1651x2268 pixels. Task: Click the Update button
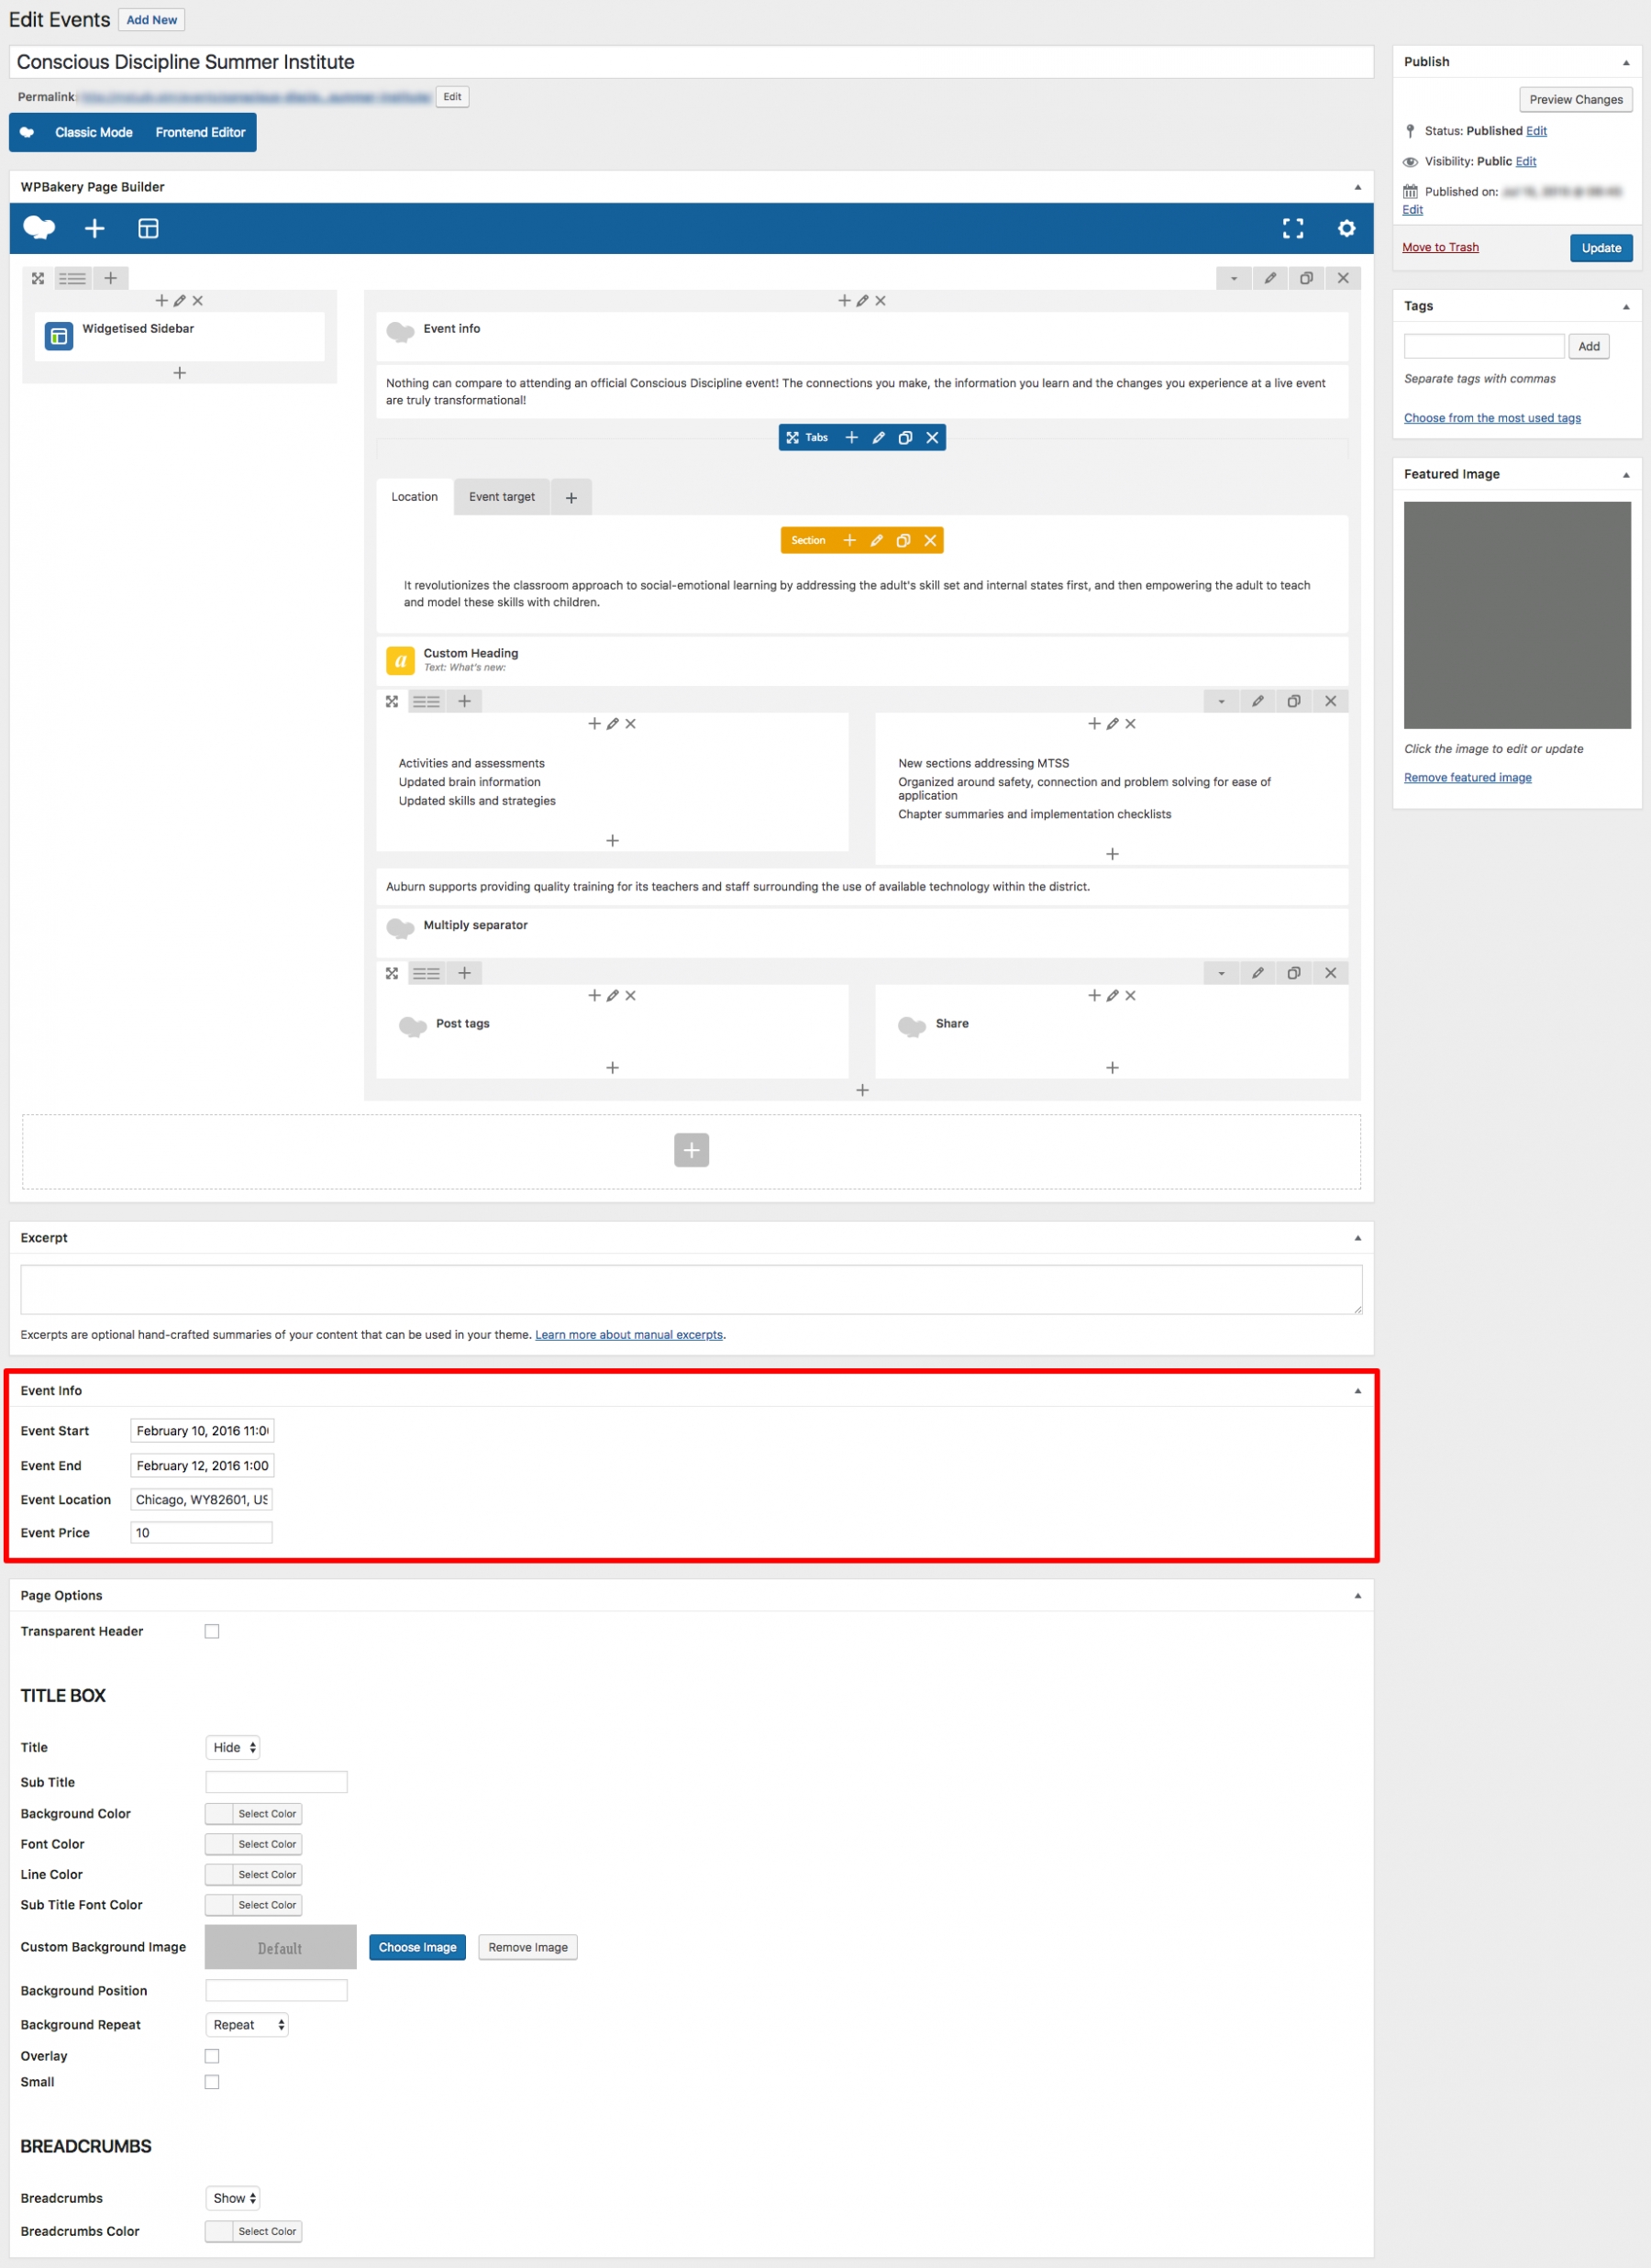[1600, 248]
